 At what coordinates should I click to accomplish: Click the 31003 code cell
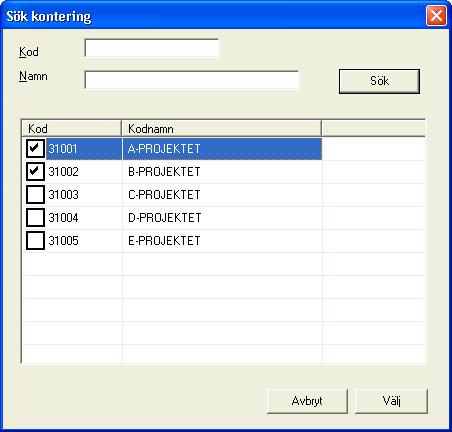[63, 195]
